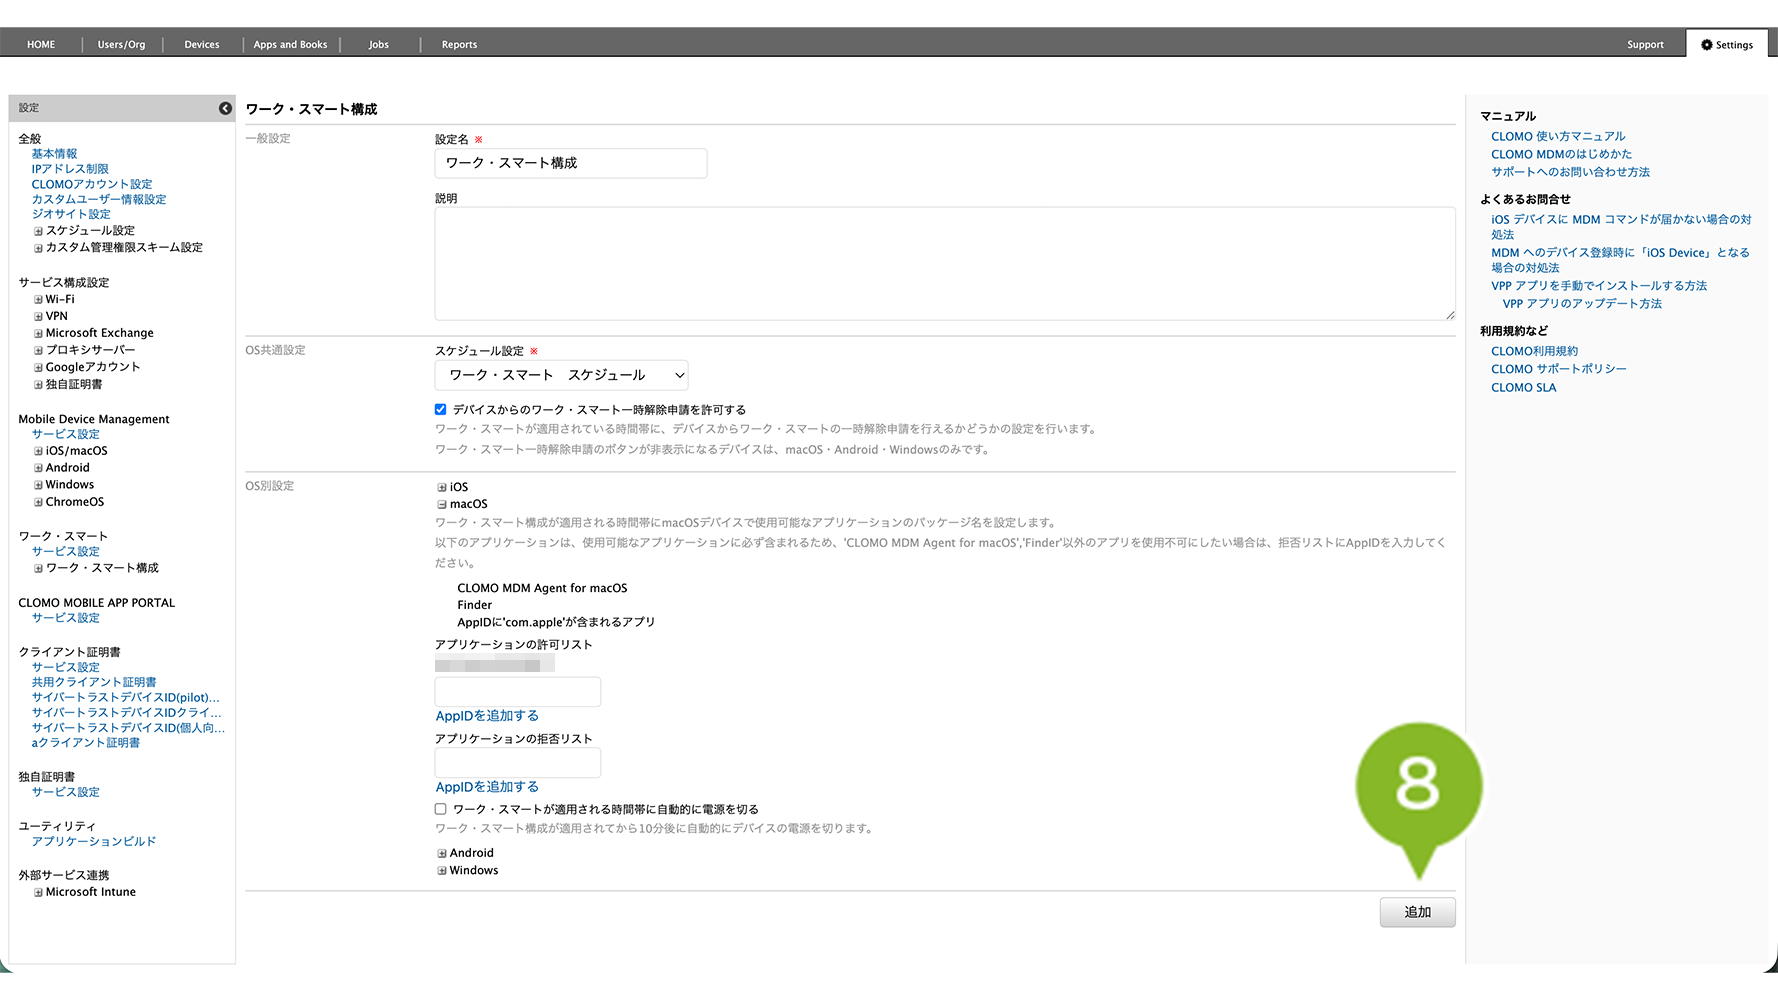This screenshot has width=1778, height=1000.
Task: Expand the VPN tree node
Action: tap(38, 317)
